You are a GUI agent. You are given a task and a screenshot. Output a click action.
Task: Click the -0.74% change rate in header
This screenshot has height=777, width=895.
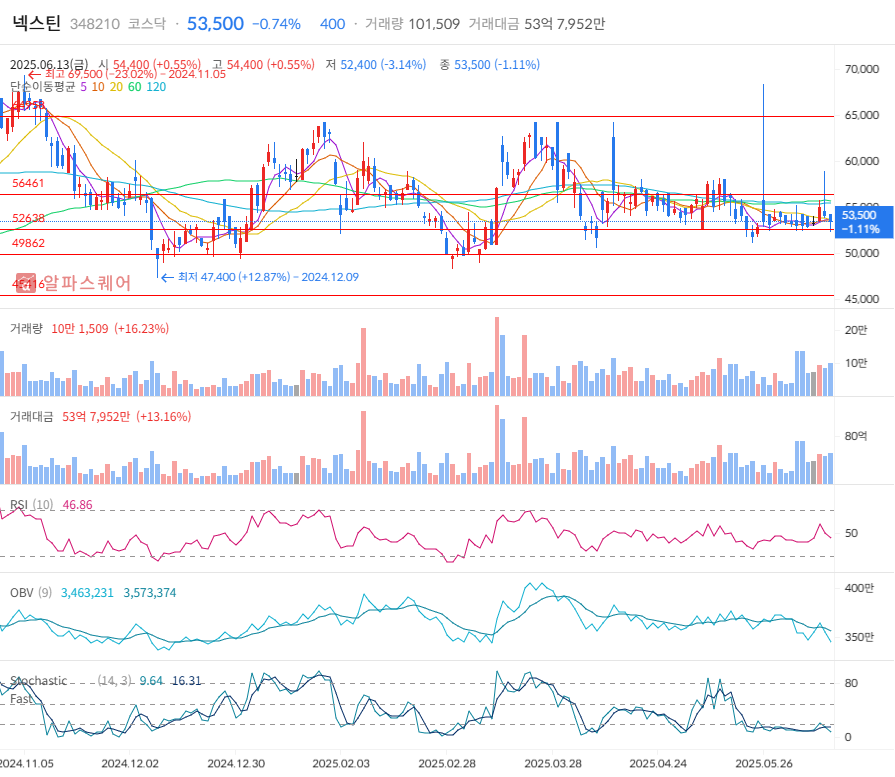276,24
